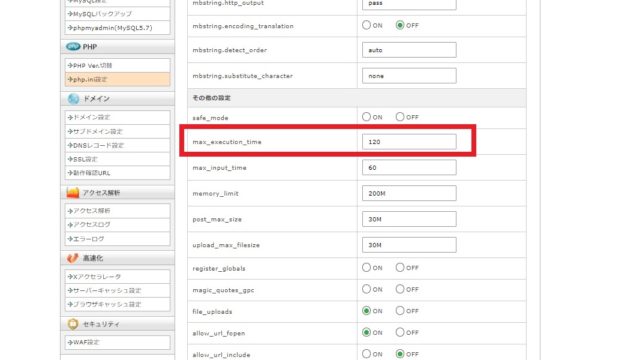Click the upload_max_filesize input field
The width and height of the screenshot is (640, 360).
click(x=409, y=244)
